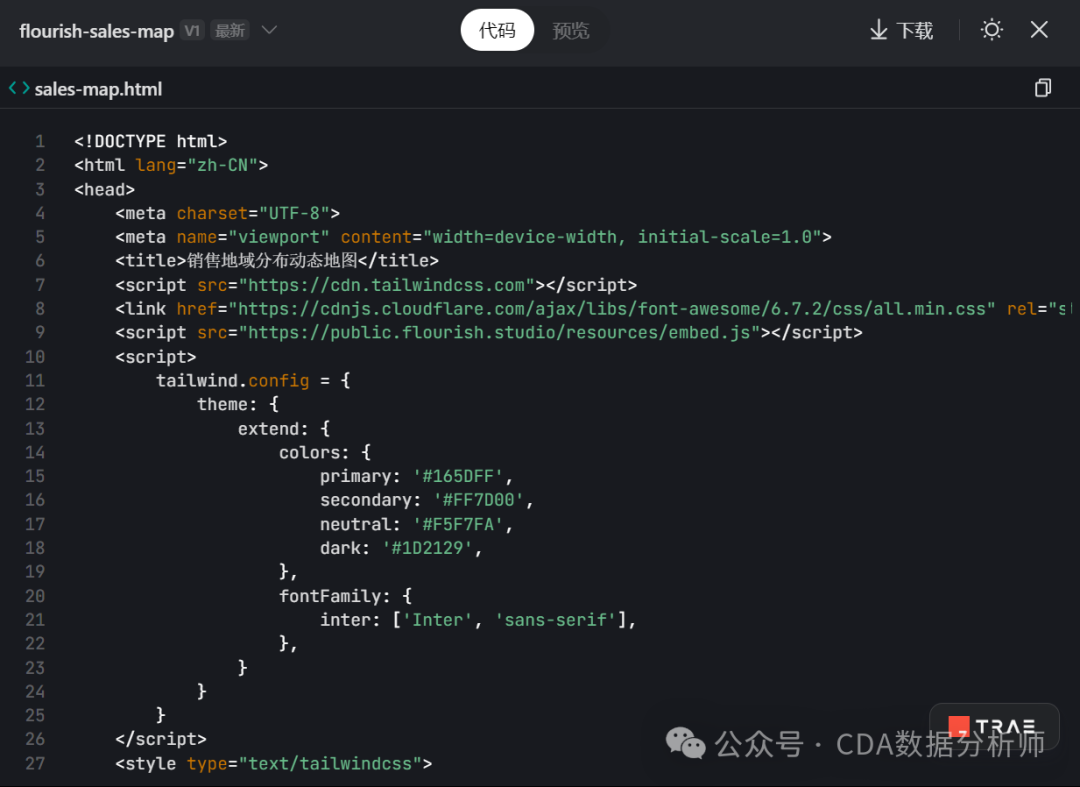Click the theme: { line

tap(238, 404)
